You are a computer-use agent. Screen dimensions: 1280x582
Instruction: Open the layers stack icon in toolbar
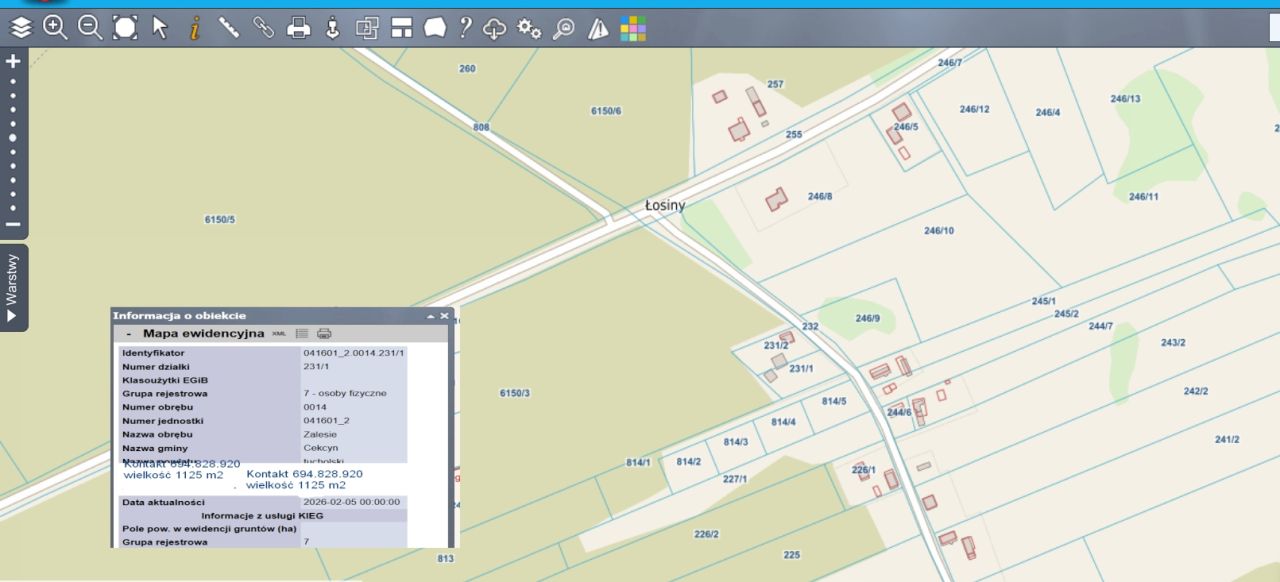(x=21, y=28)
